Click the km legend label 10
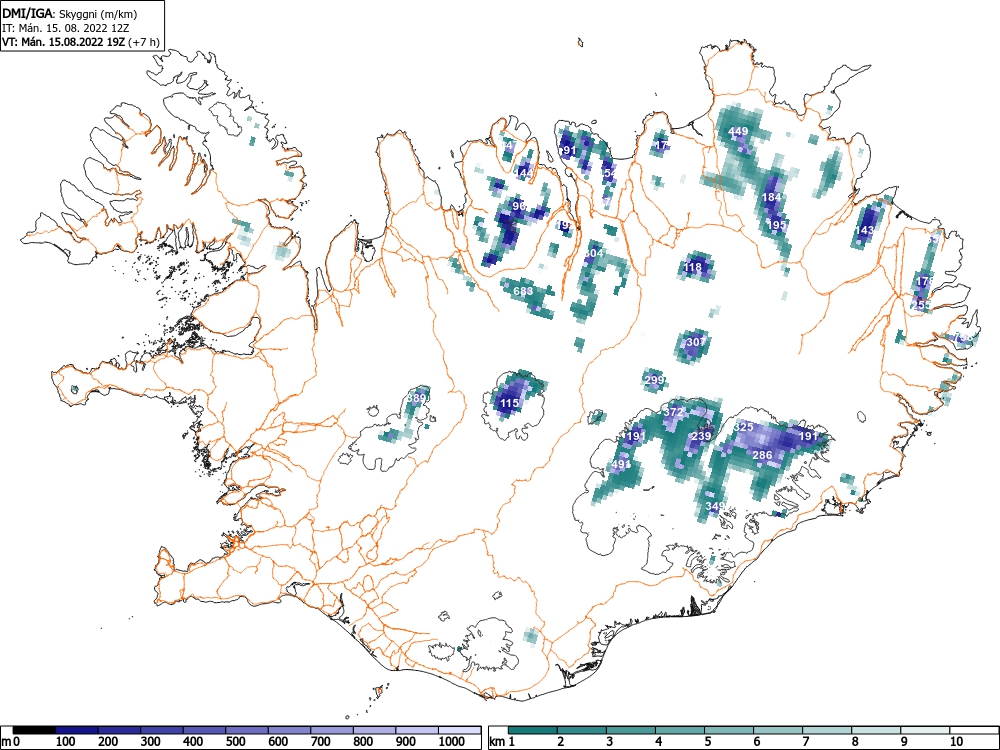The height and width of the screenshot is (750, 1000). coord(955,742)
